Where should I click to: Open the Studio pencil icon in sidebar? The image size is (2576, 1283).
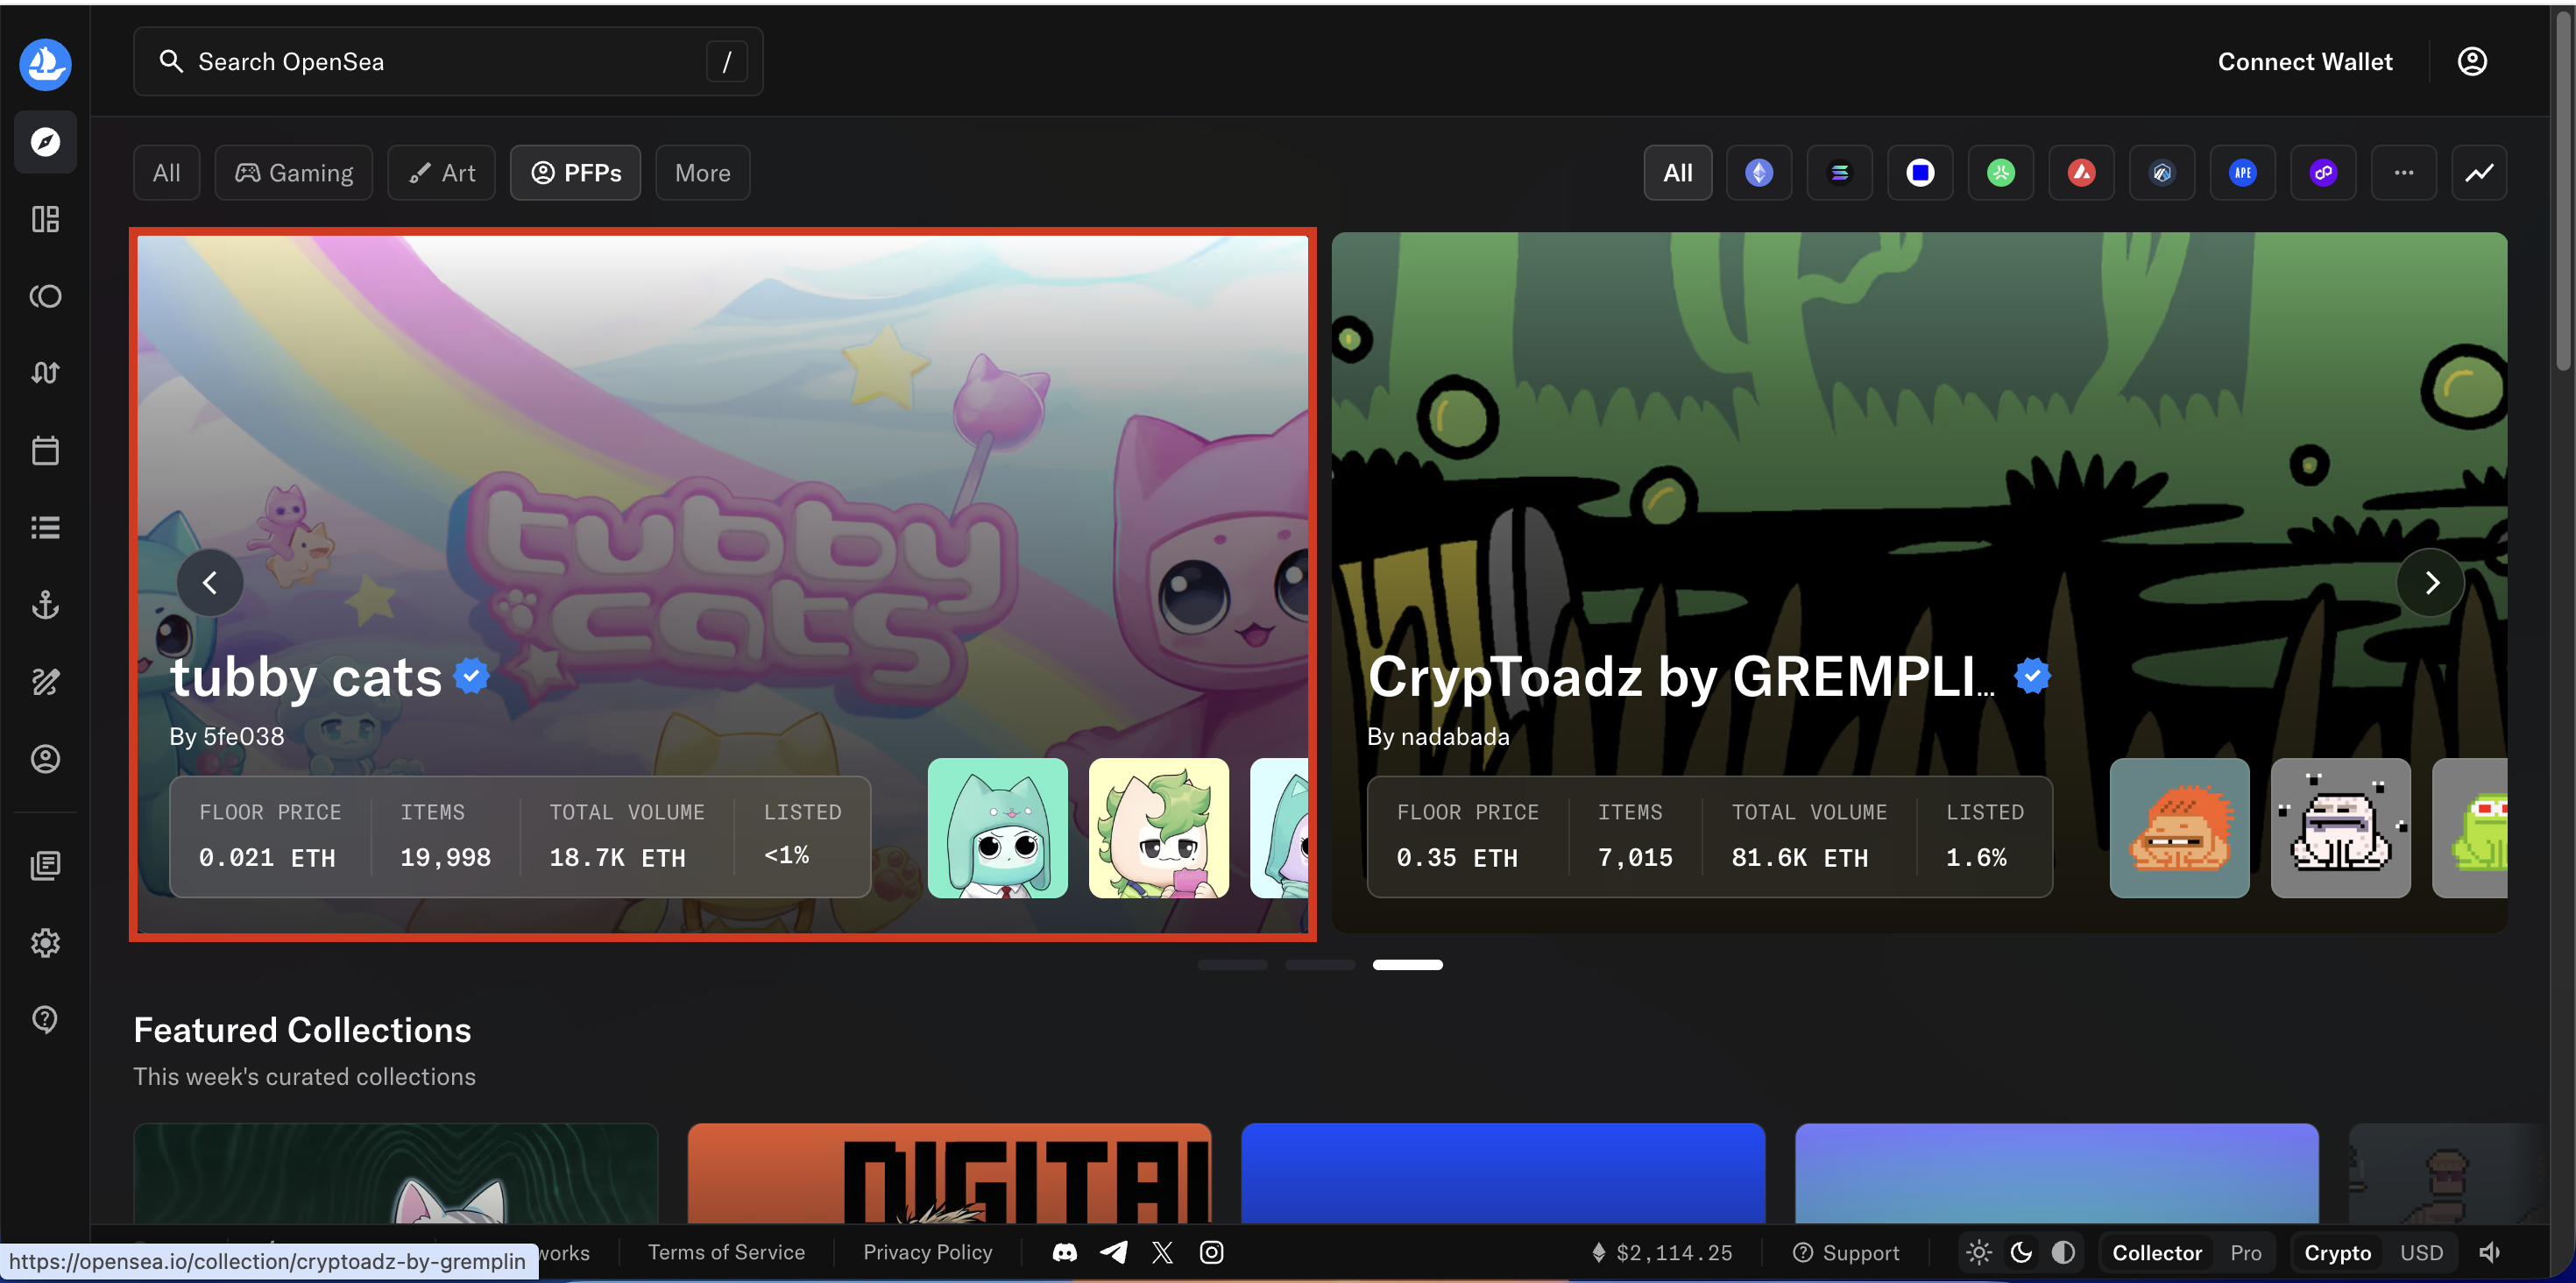point(45,681)
